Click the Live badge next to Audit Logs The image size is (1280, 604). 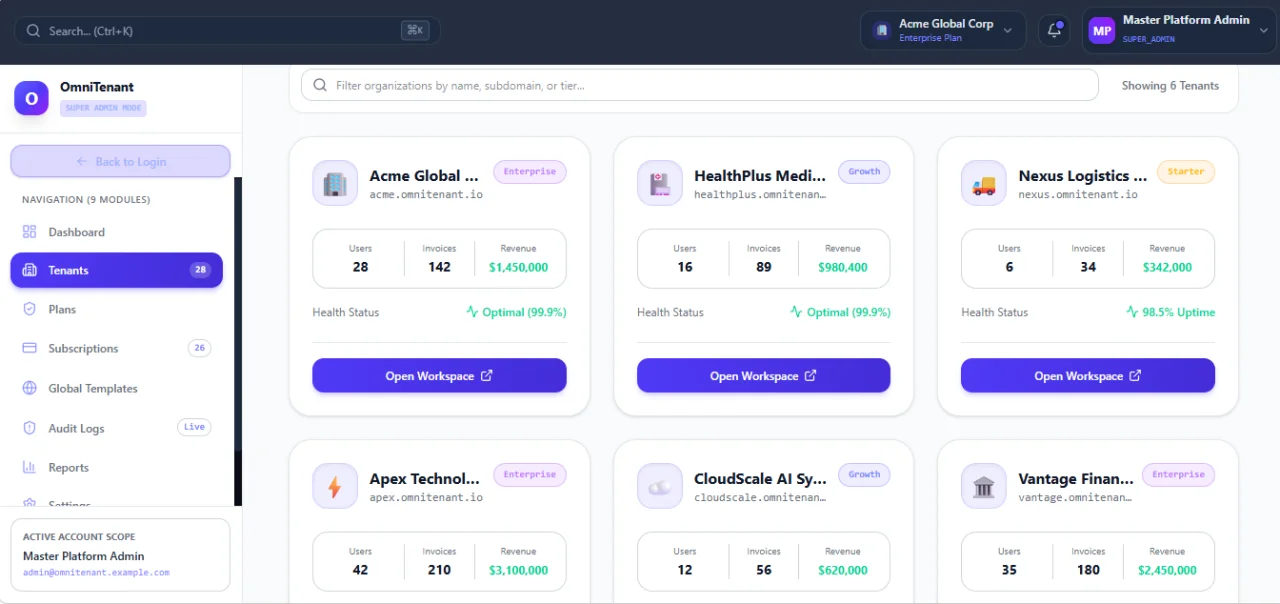tap(194, 427)
